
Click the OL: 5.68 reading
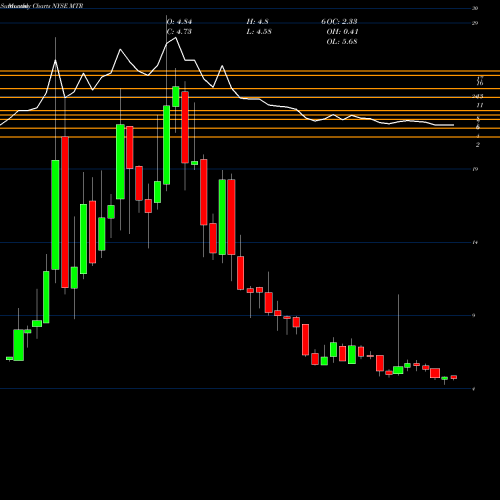pyautogui.click(x=342, y=42)
